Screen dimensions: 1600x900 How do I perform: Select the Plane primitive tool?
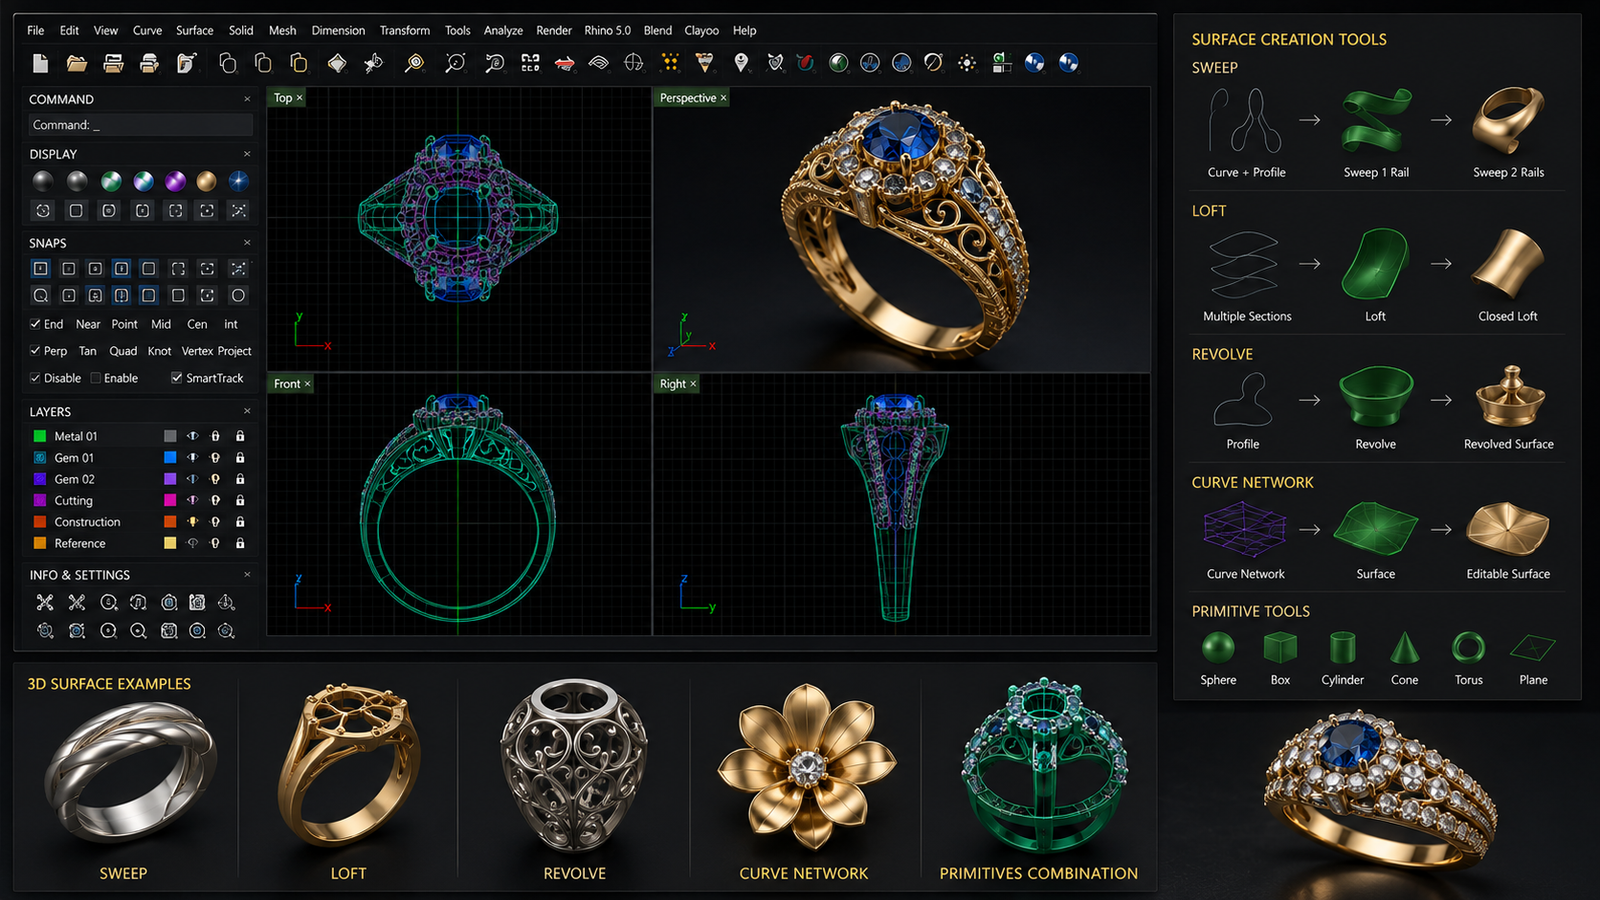(1533, 648)
